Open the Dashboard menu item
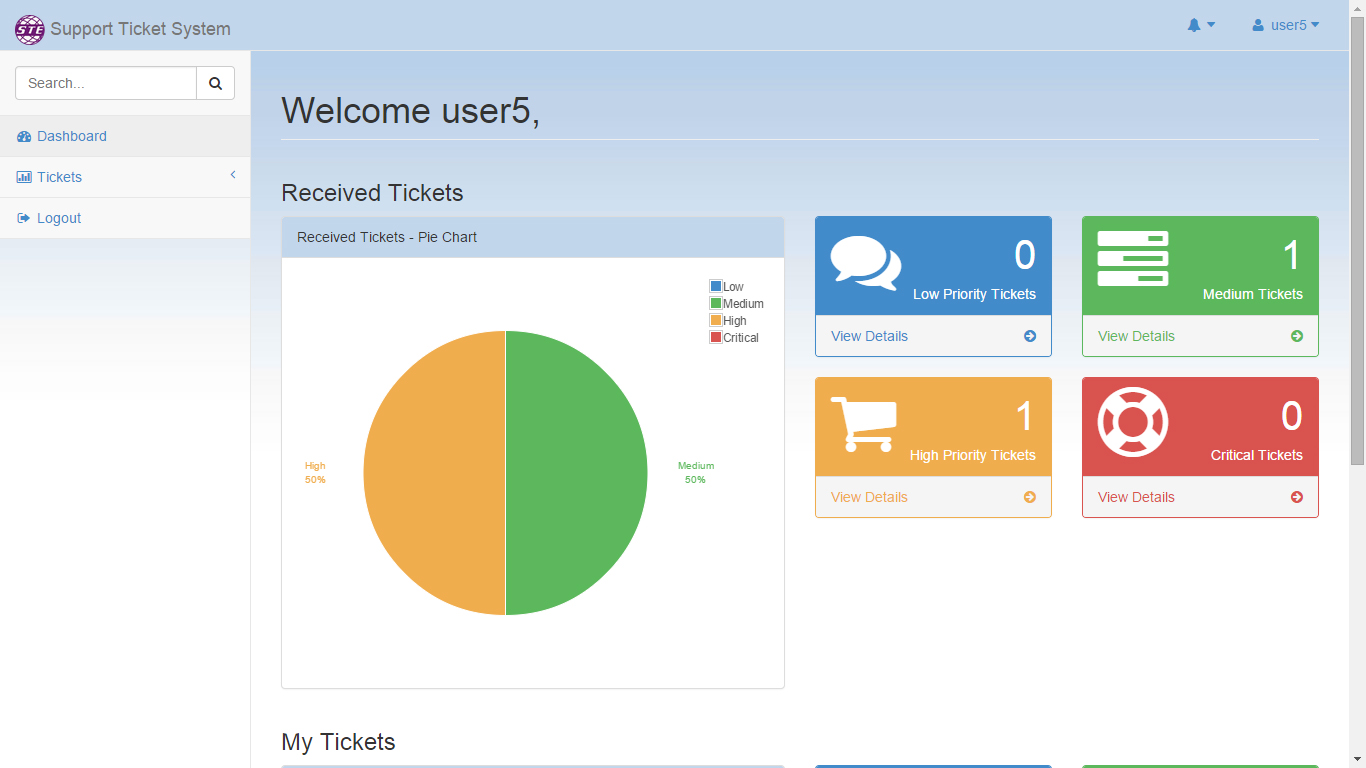This screenshot has width=1366, height=768. pyautogui.click(x=125, y=136)
